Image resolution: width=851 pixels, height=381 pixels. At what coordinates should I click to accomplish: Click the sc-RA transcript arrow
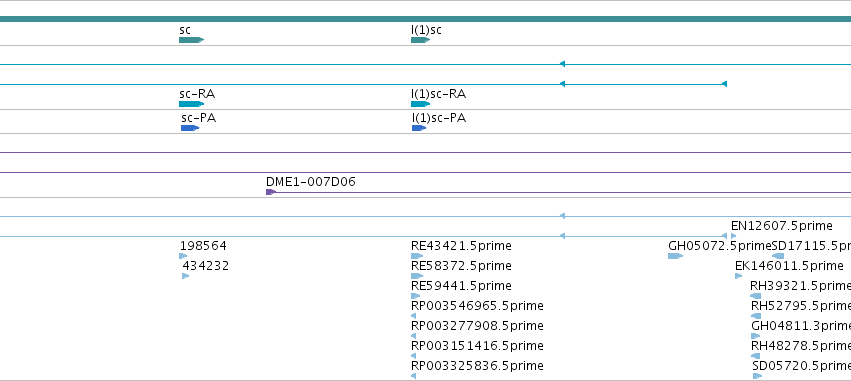point(191,104)
